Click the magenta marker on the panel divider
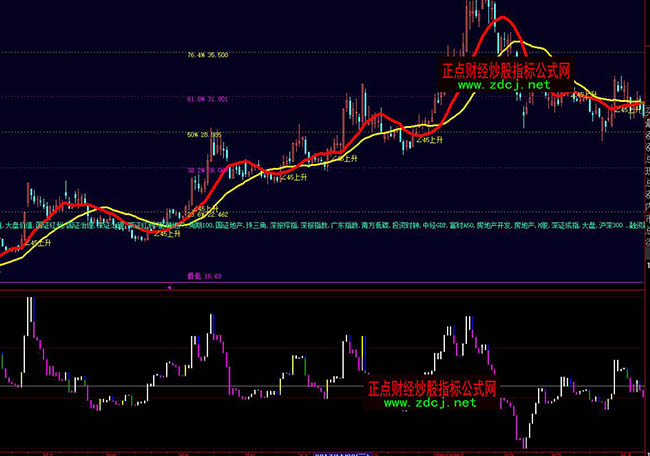 pyautogui.click(x=170, y=286)
